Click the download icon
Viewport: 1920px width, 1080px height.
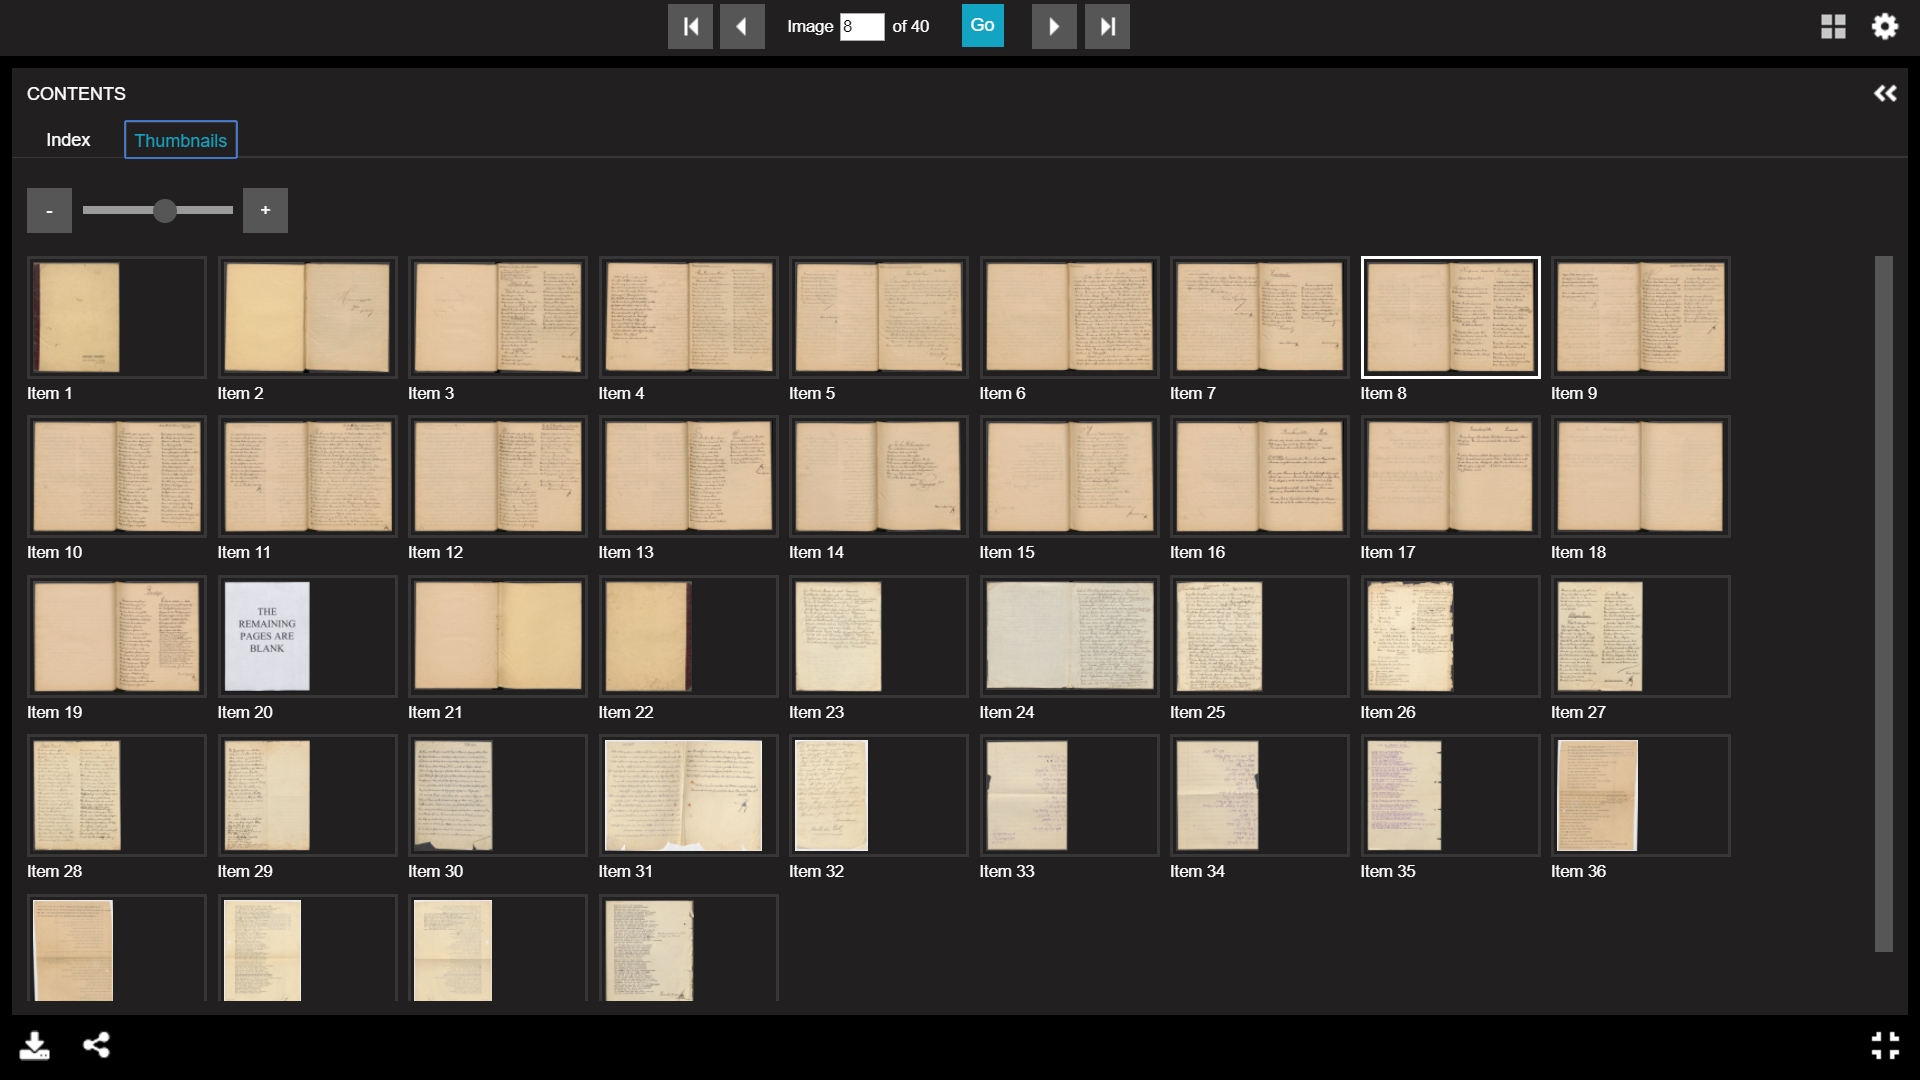(x=35, y=1046)
